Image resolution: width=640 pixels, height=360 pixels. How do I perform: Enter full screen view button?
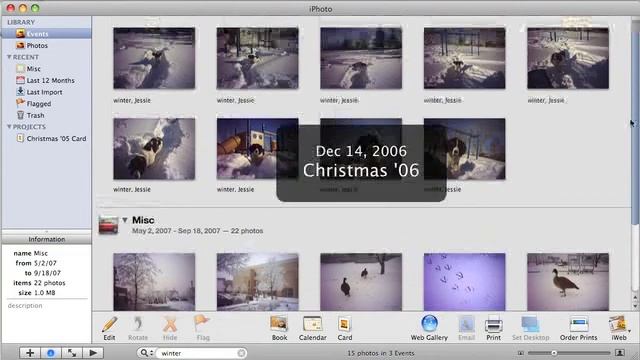pos(72,353)
